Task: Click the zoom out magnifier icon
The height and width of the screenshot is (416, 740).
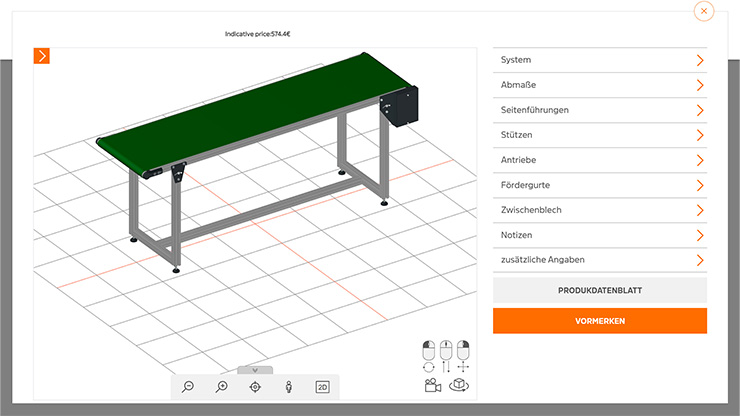Action: (x=188, y=387)
